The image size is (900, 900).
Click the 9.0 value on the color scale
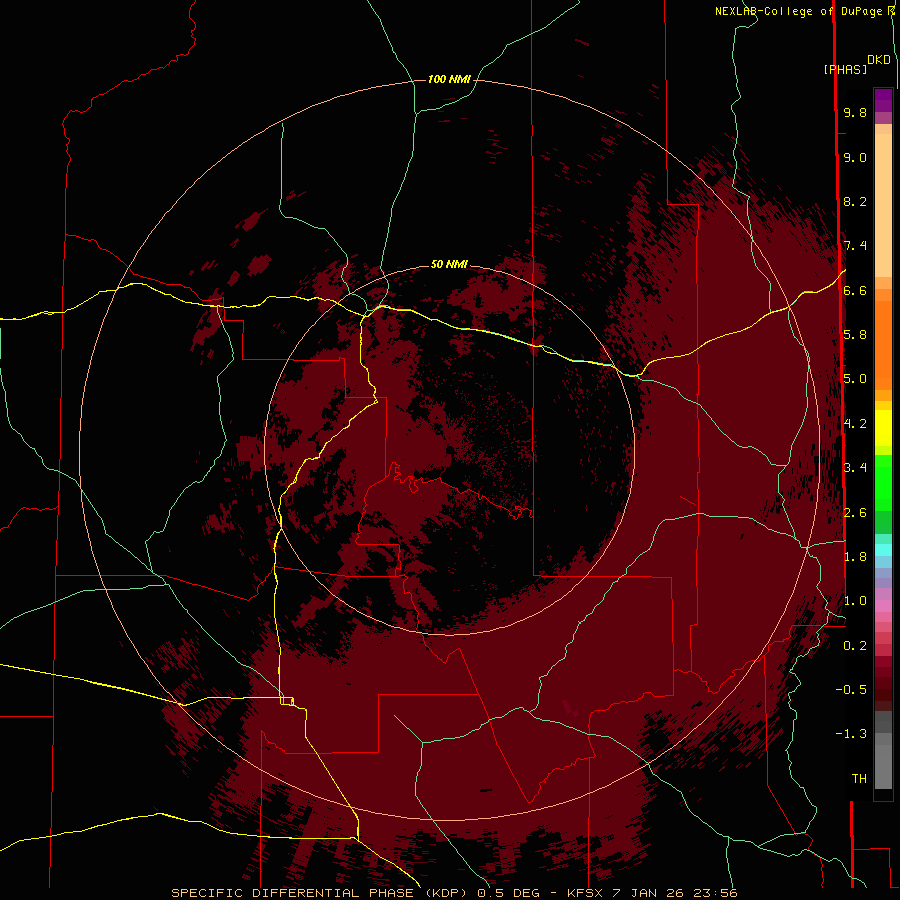[855, 157]
